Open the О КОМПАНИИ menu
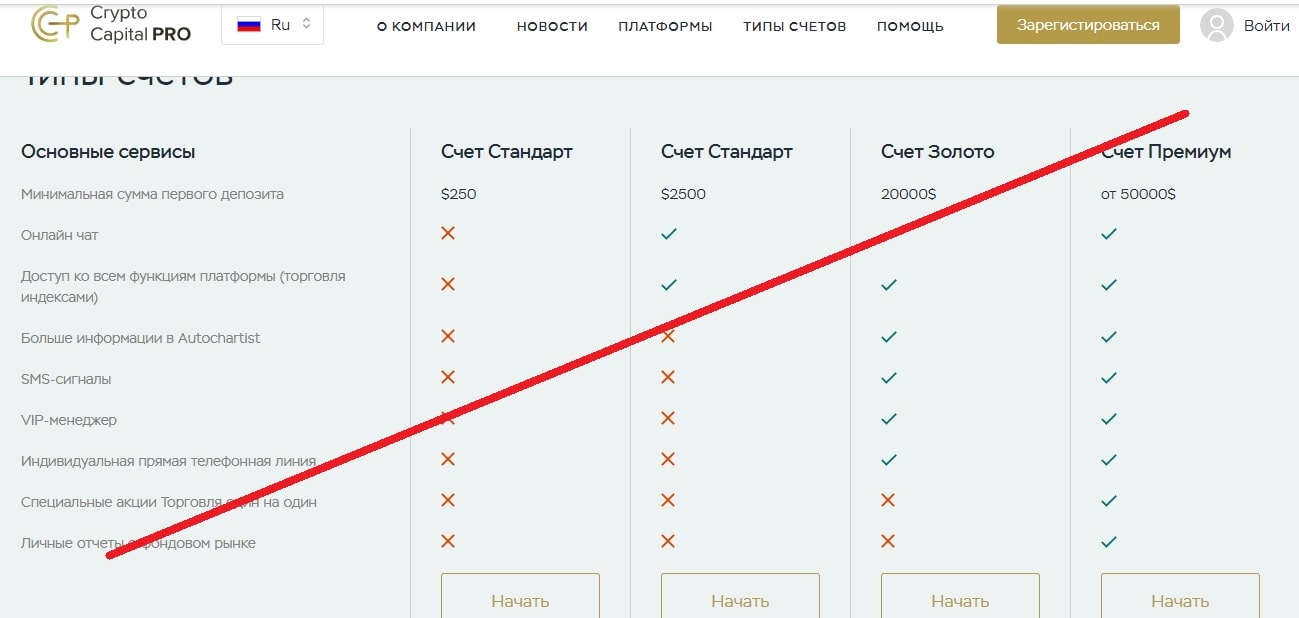This screenshot has width=1299, height=618. click(426, 27)
